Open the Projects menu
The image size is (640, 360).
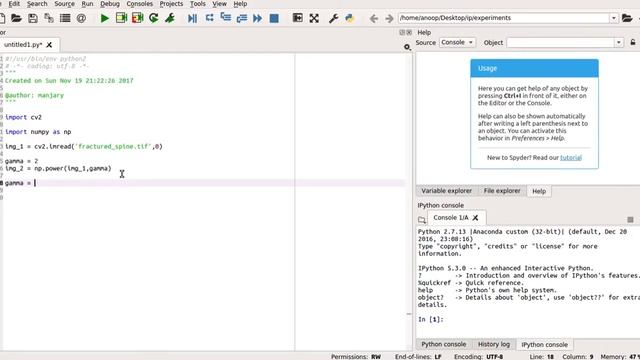171,4
